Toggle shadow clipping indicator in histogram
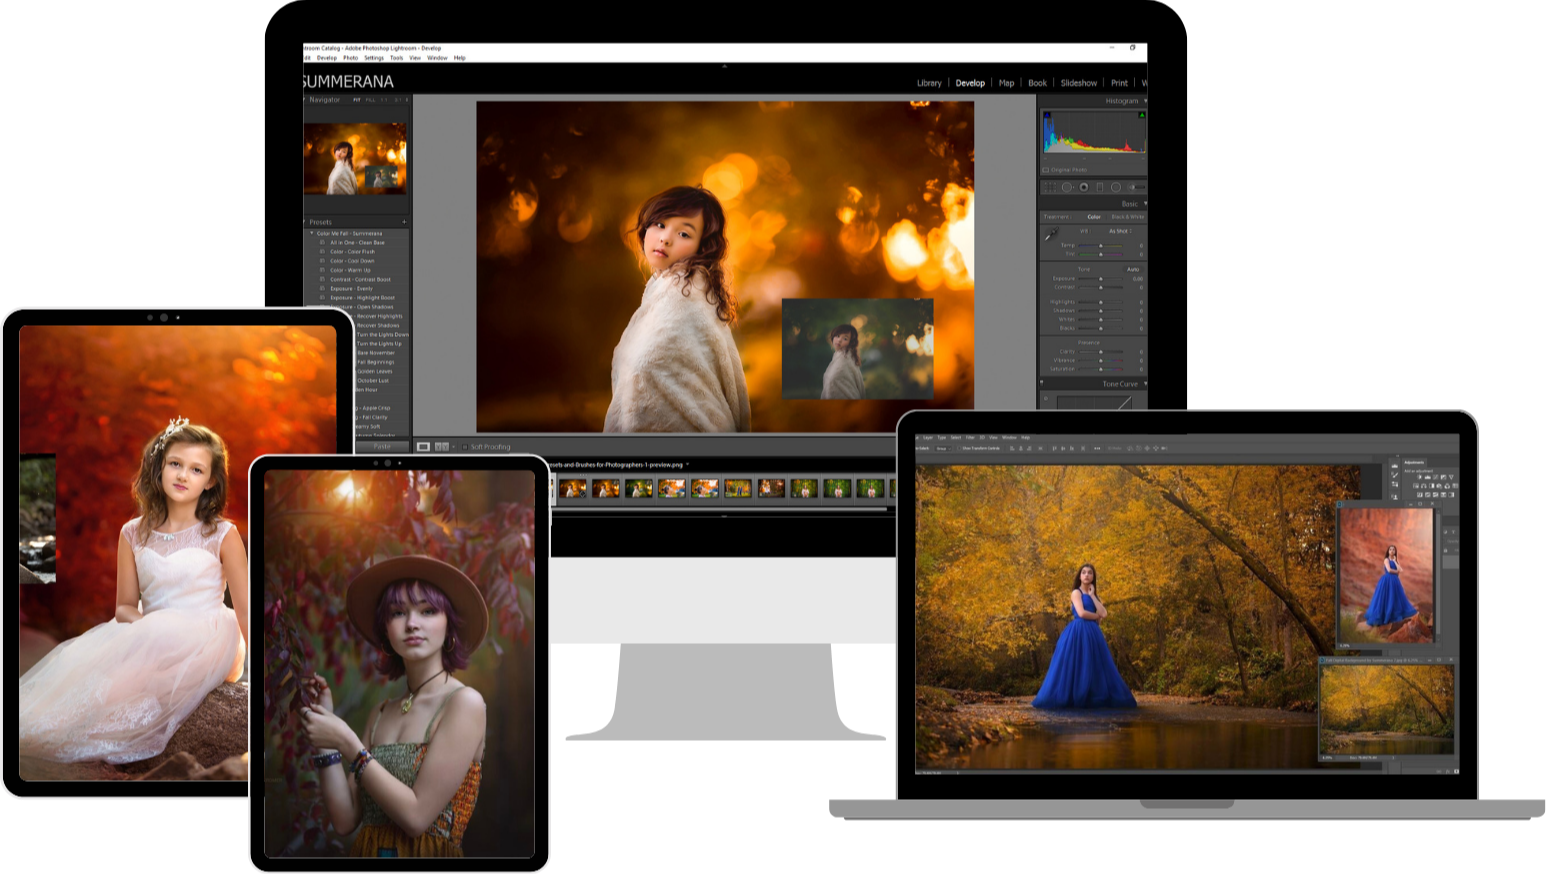Image resolution: width=1546 pixels, height=875 pixels. (1046, 115)
